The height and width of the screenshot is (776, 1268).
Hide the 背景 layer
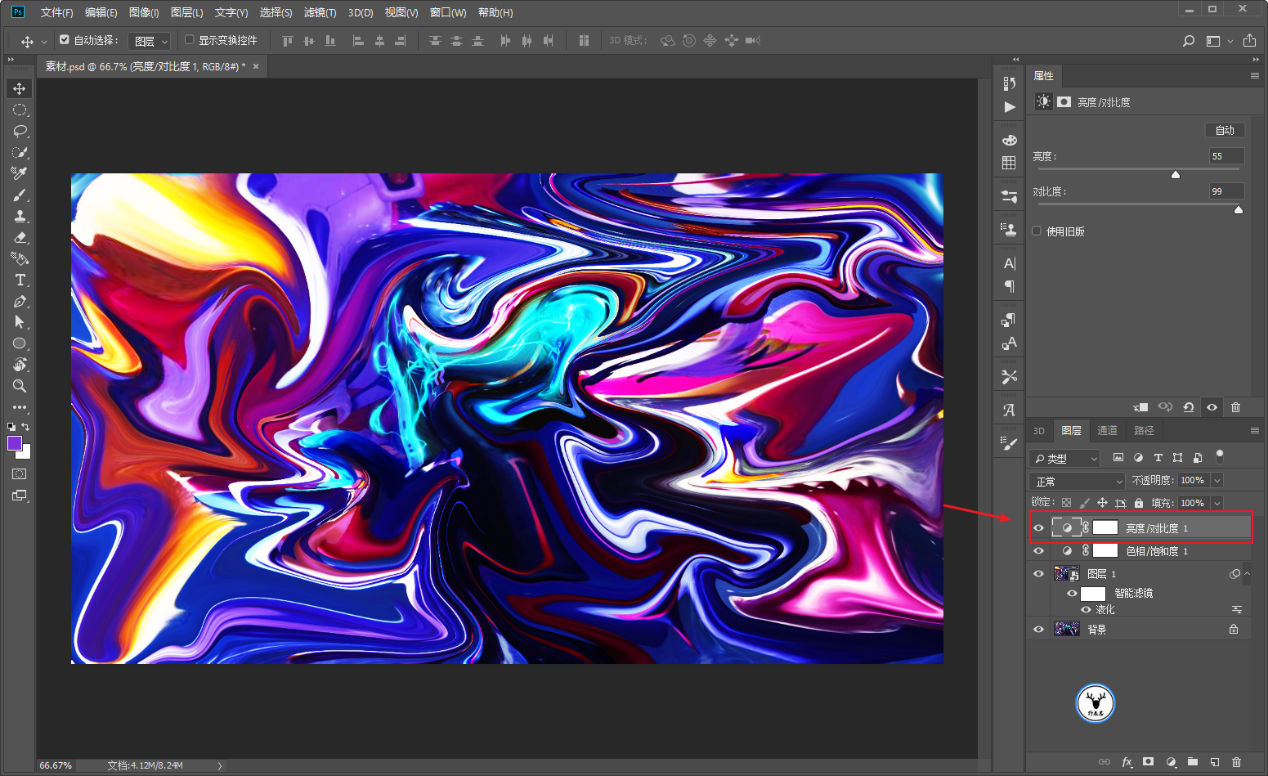(x=1038, y=629)
